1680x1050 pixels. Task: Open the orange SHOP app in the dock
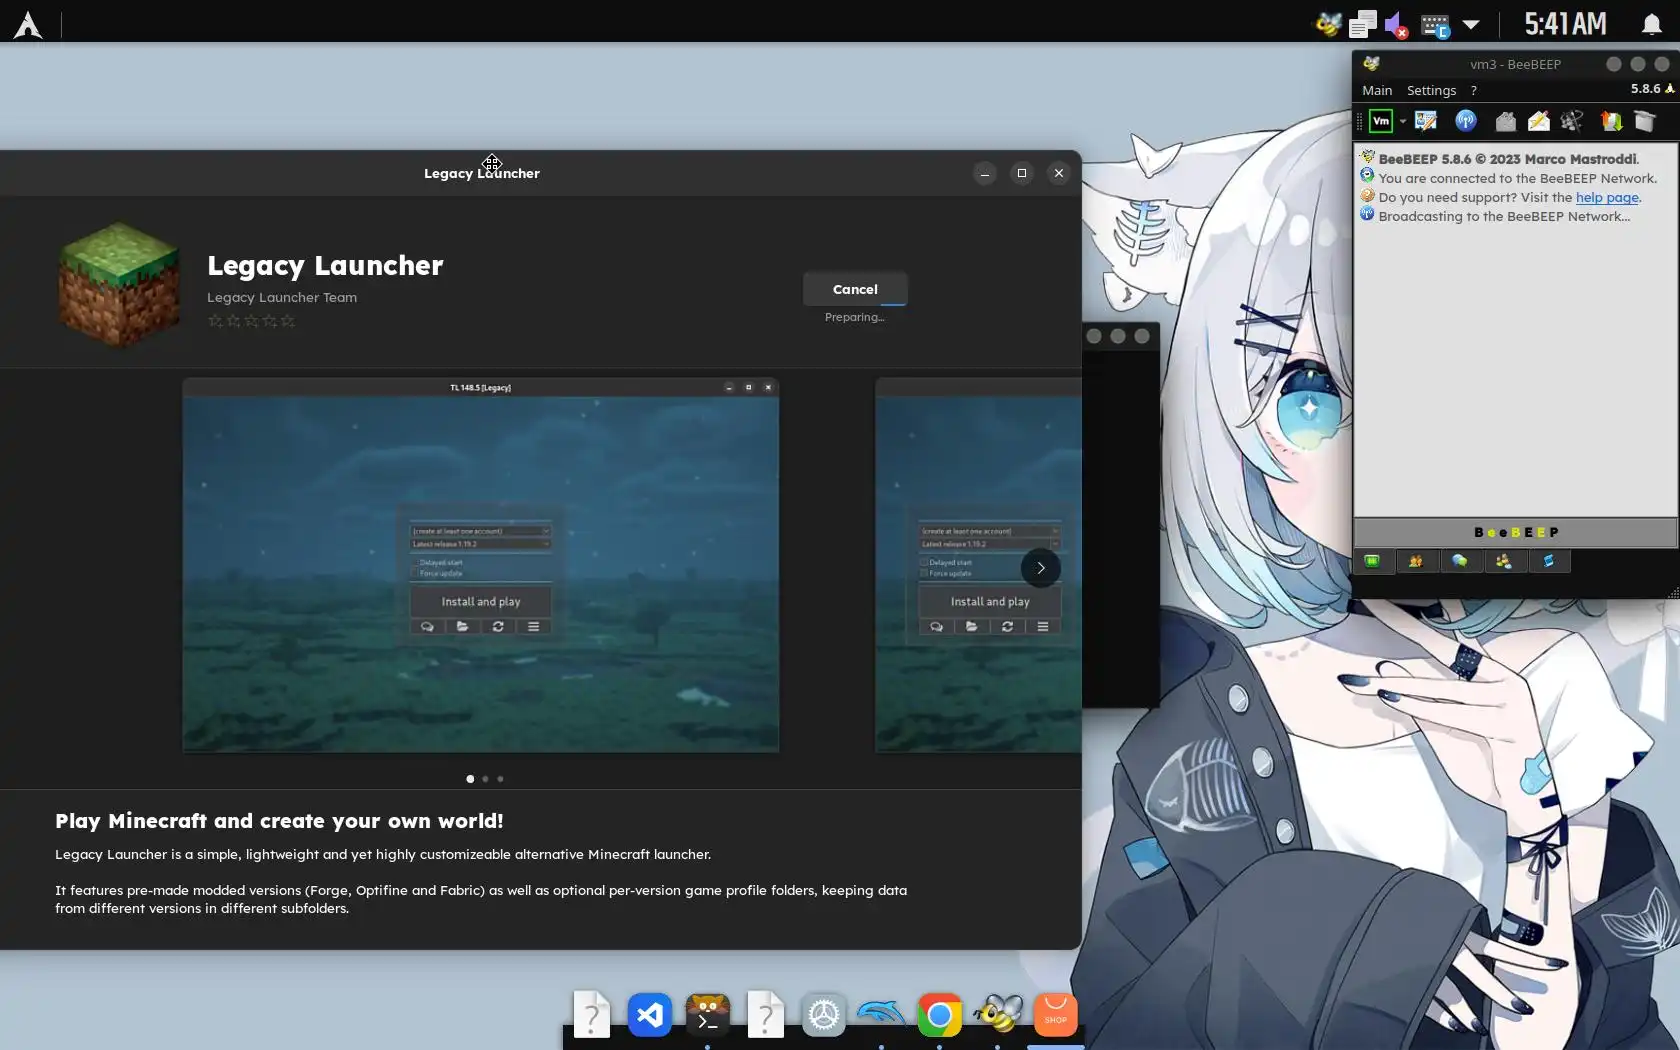(x=1055, y=1015)
